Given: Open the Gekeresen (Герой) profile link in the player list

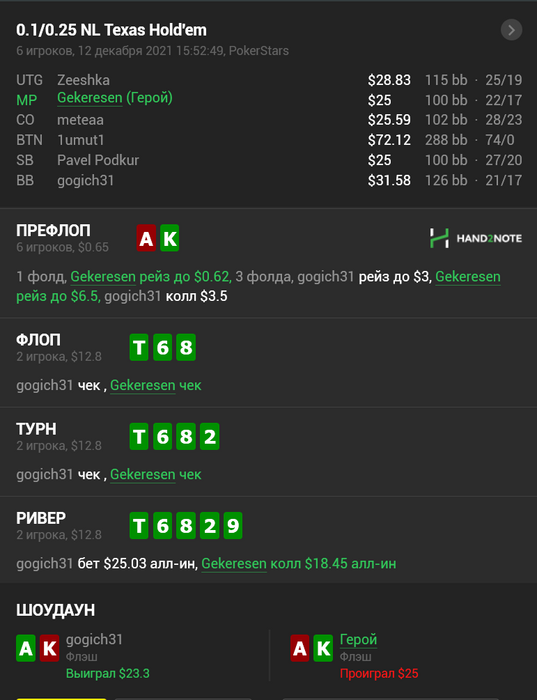Looking at the screenshot, I should coord(115,98).
